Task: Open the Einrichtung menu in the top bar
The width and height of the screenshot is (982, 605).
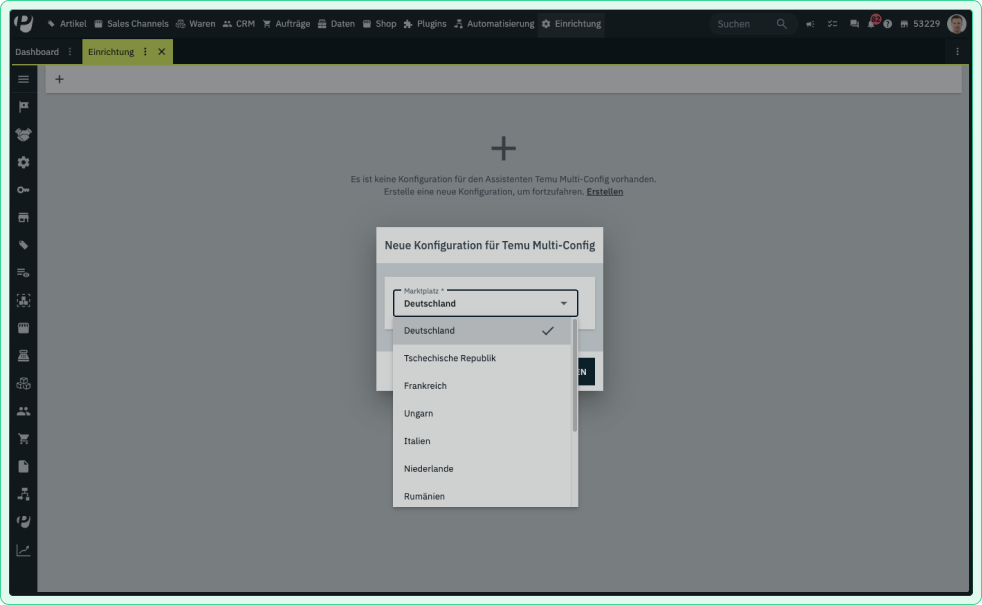Action: click(x=571, y=24)
